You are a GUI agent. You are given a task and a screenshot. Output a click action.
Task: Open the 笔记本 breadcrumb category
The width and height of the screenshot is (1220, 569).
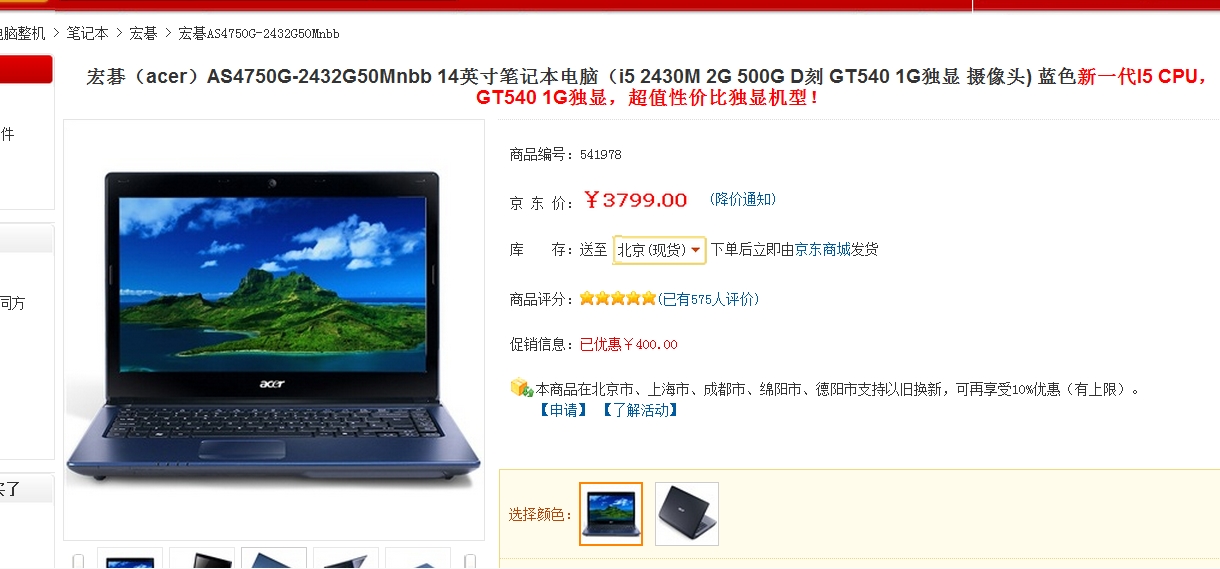pos(88,33)
